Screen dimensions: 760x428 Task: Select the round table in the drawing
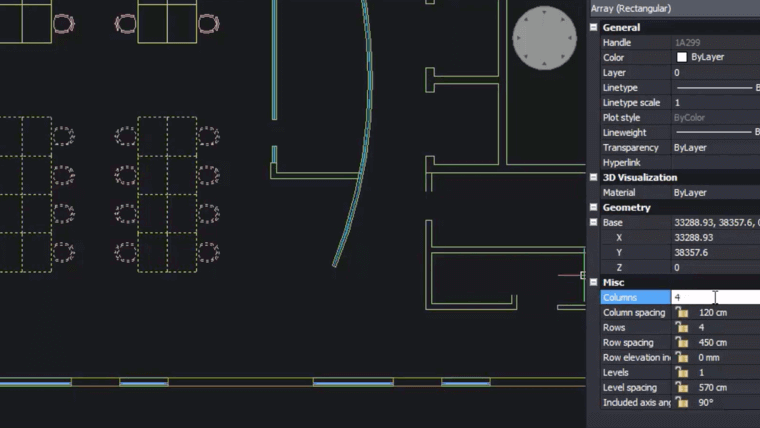545,39
